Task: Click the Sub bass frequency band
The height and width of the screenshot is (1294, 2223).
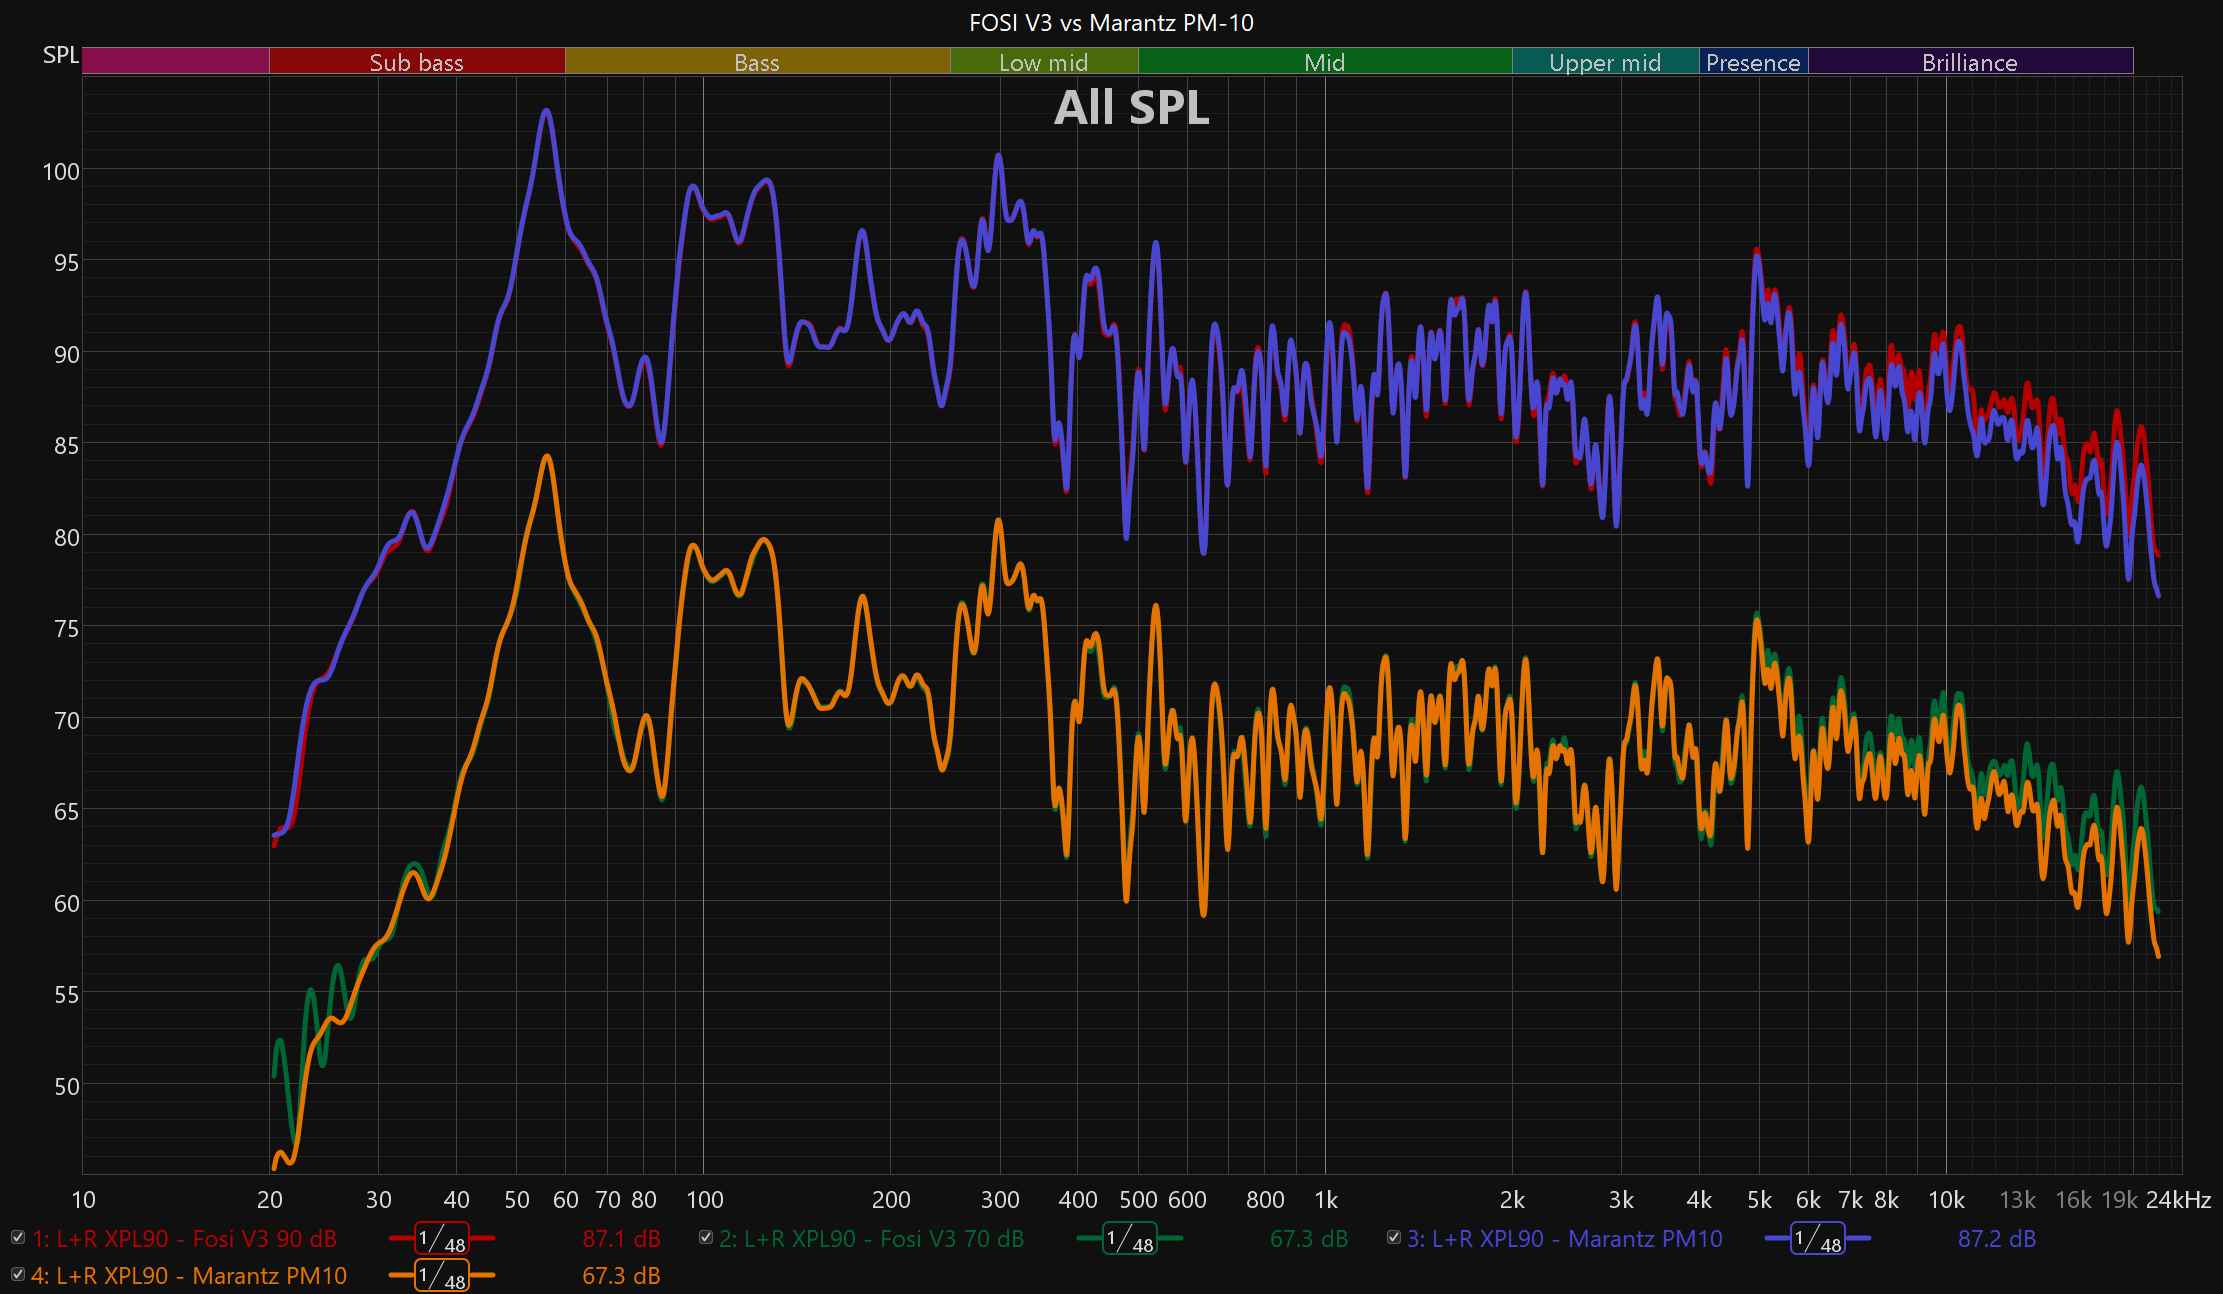Action: 417,61
